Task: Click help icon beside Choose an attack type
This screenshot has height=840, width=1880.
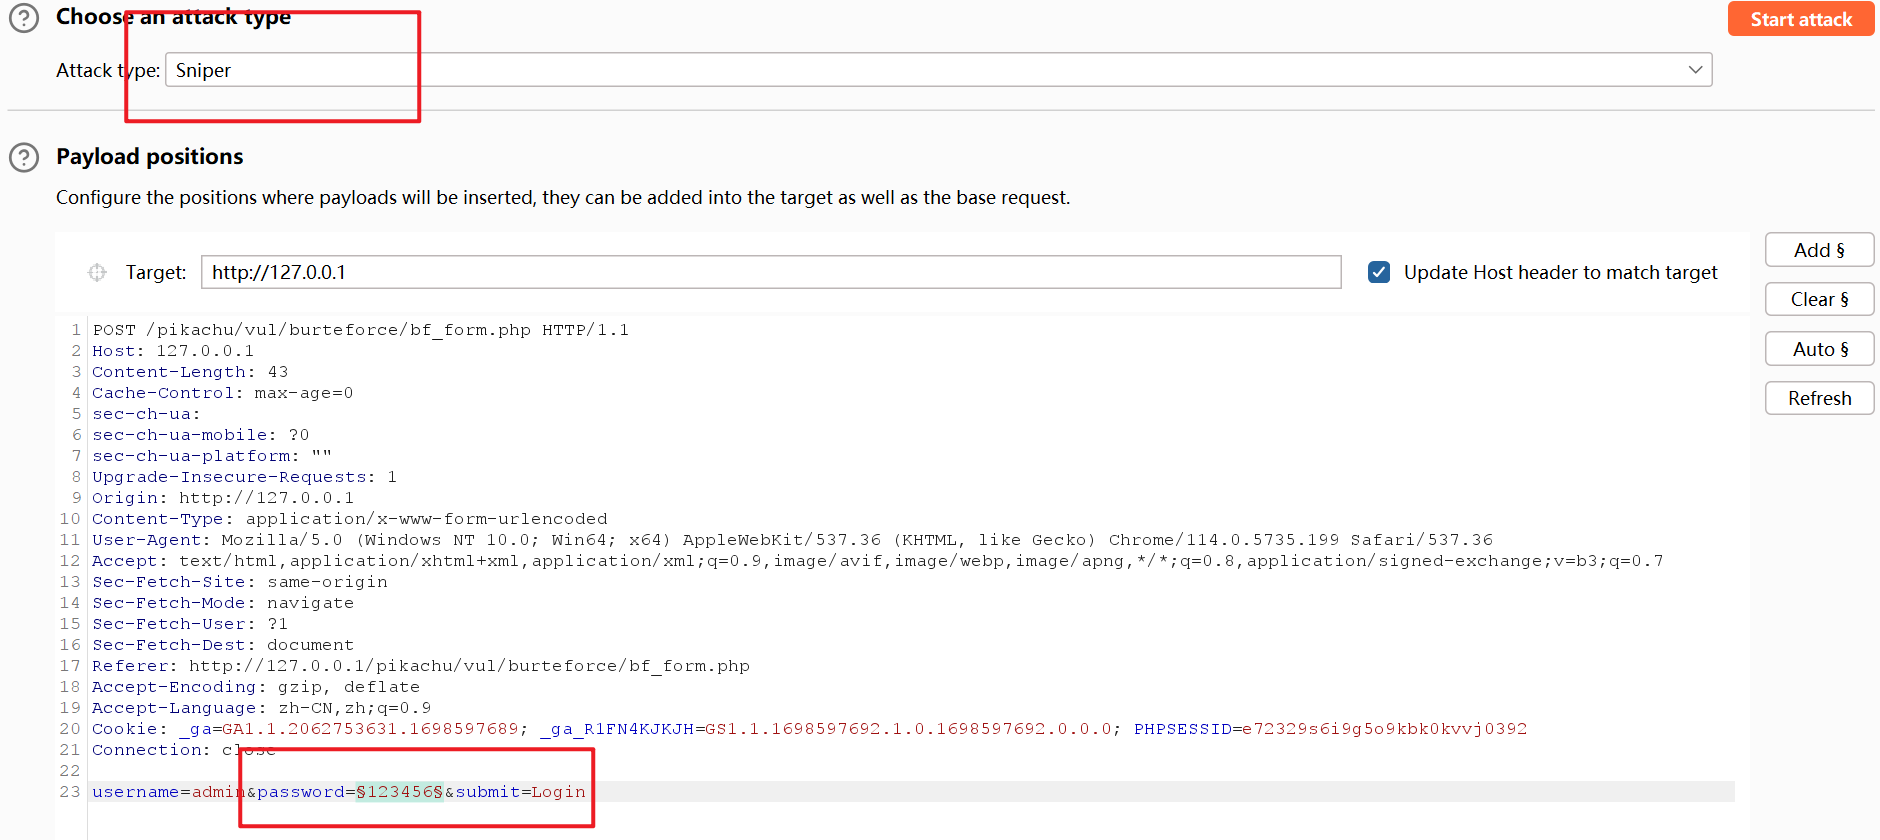Action: click(x=24, y=18)
